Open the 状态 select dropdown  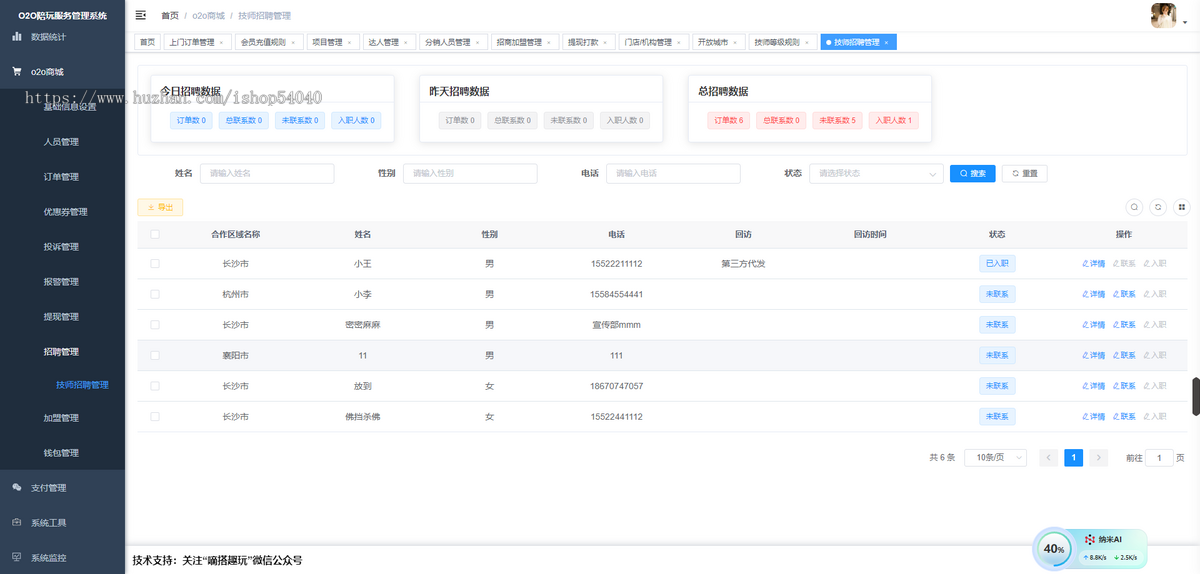coord(876,173)
